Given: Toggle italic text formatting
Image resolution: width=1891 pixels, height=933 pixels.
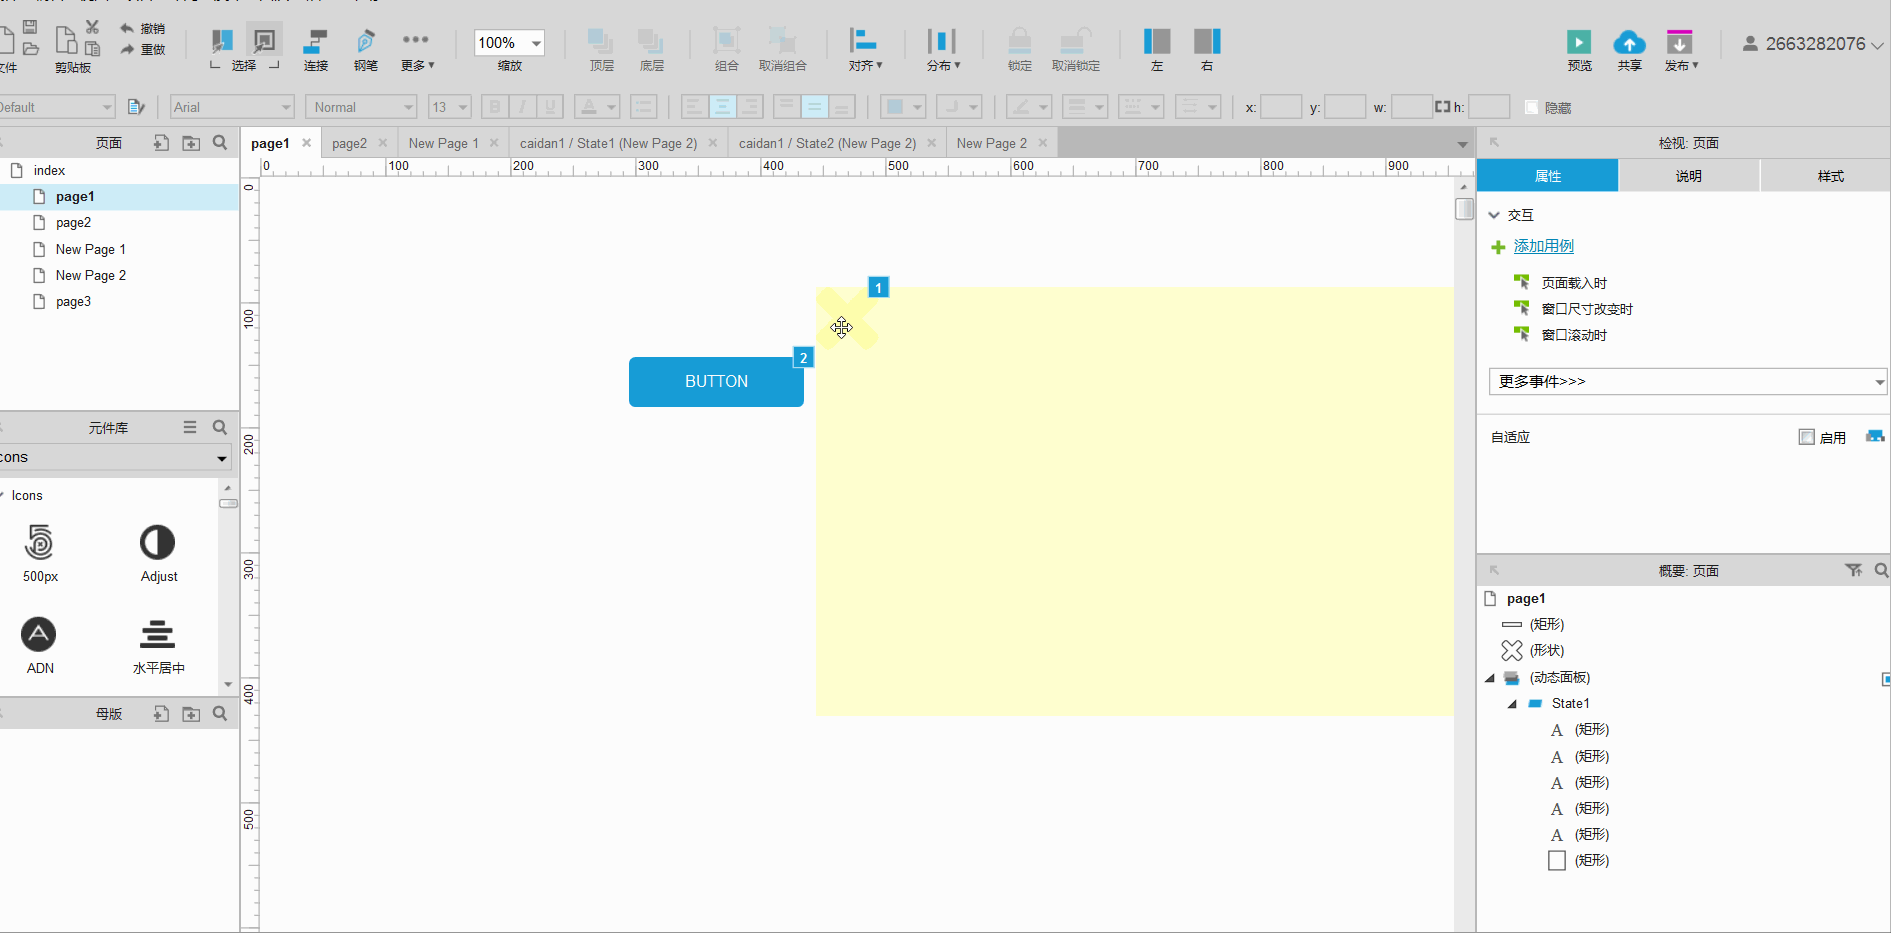Looking at the screenshot, I should point(522,107).
